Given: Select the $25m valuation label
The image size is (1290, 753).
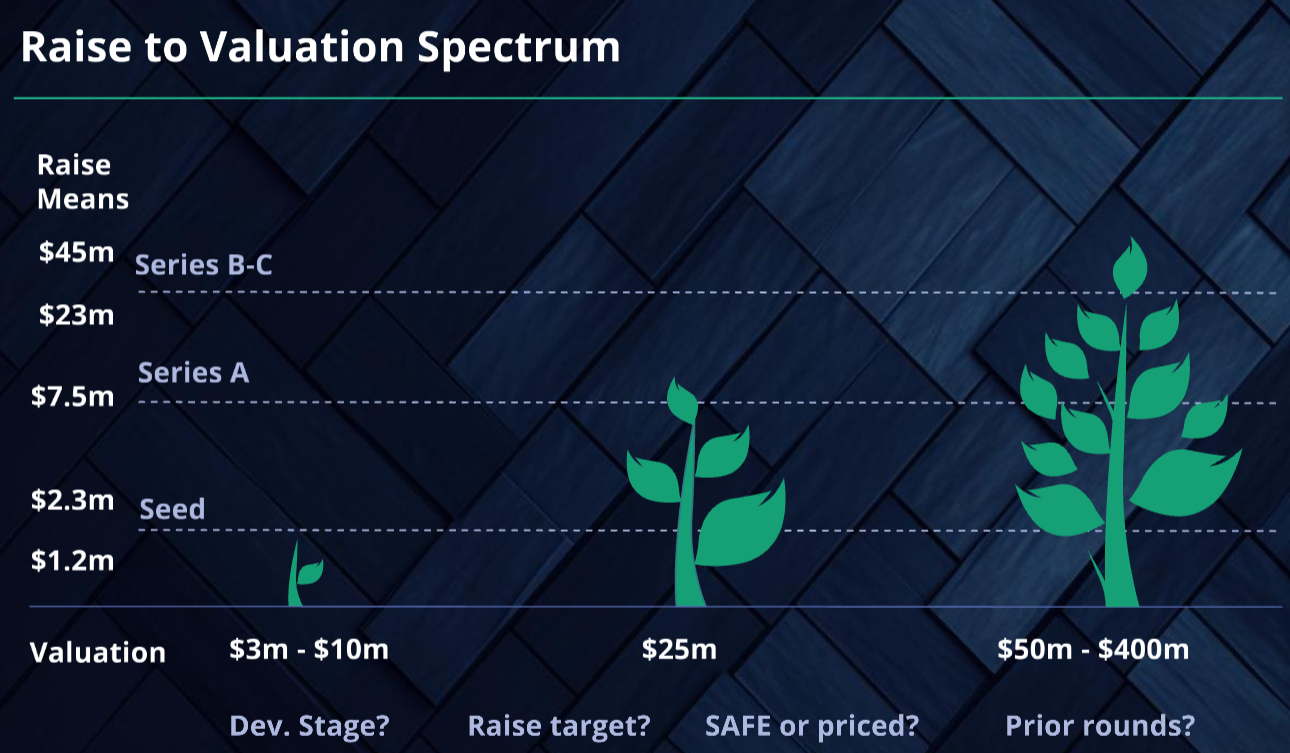Looking at the screenshot, I should click(x=680, y=649).
